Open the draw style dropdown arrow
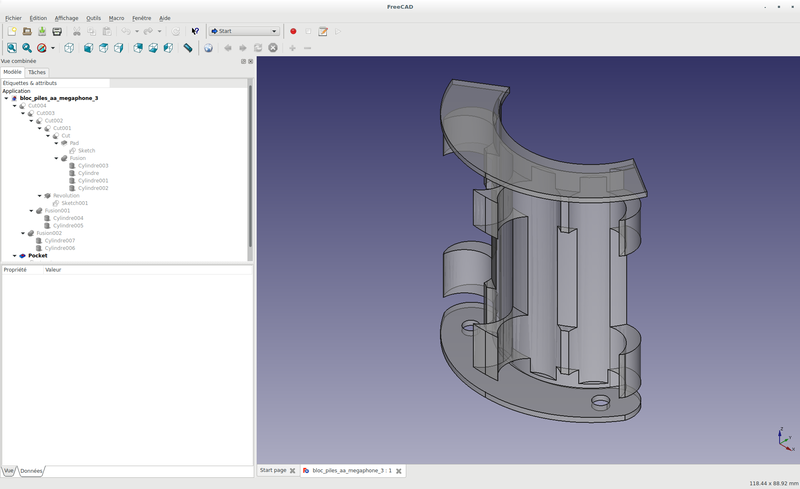Screen dimensions: 800x489 pos(53,48)
